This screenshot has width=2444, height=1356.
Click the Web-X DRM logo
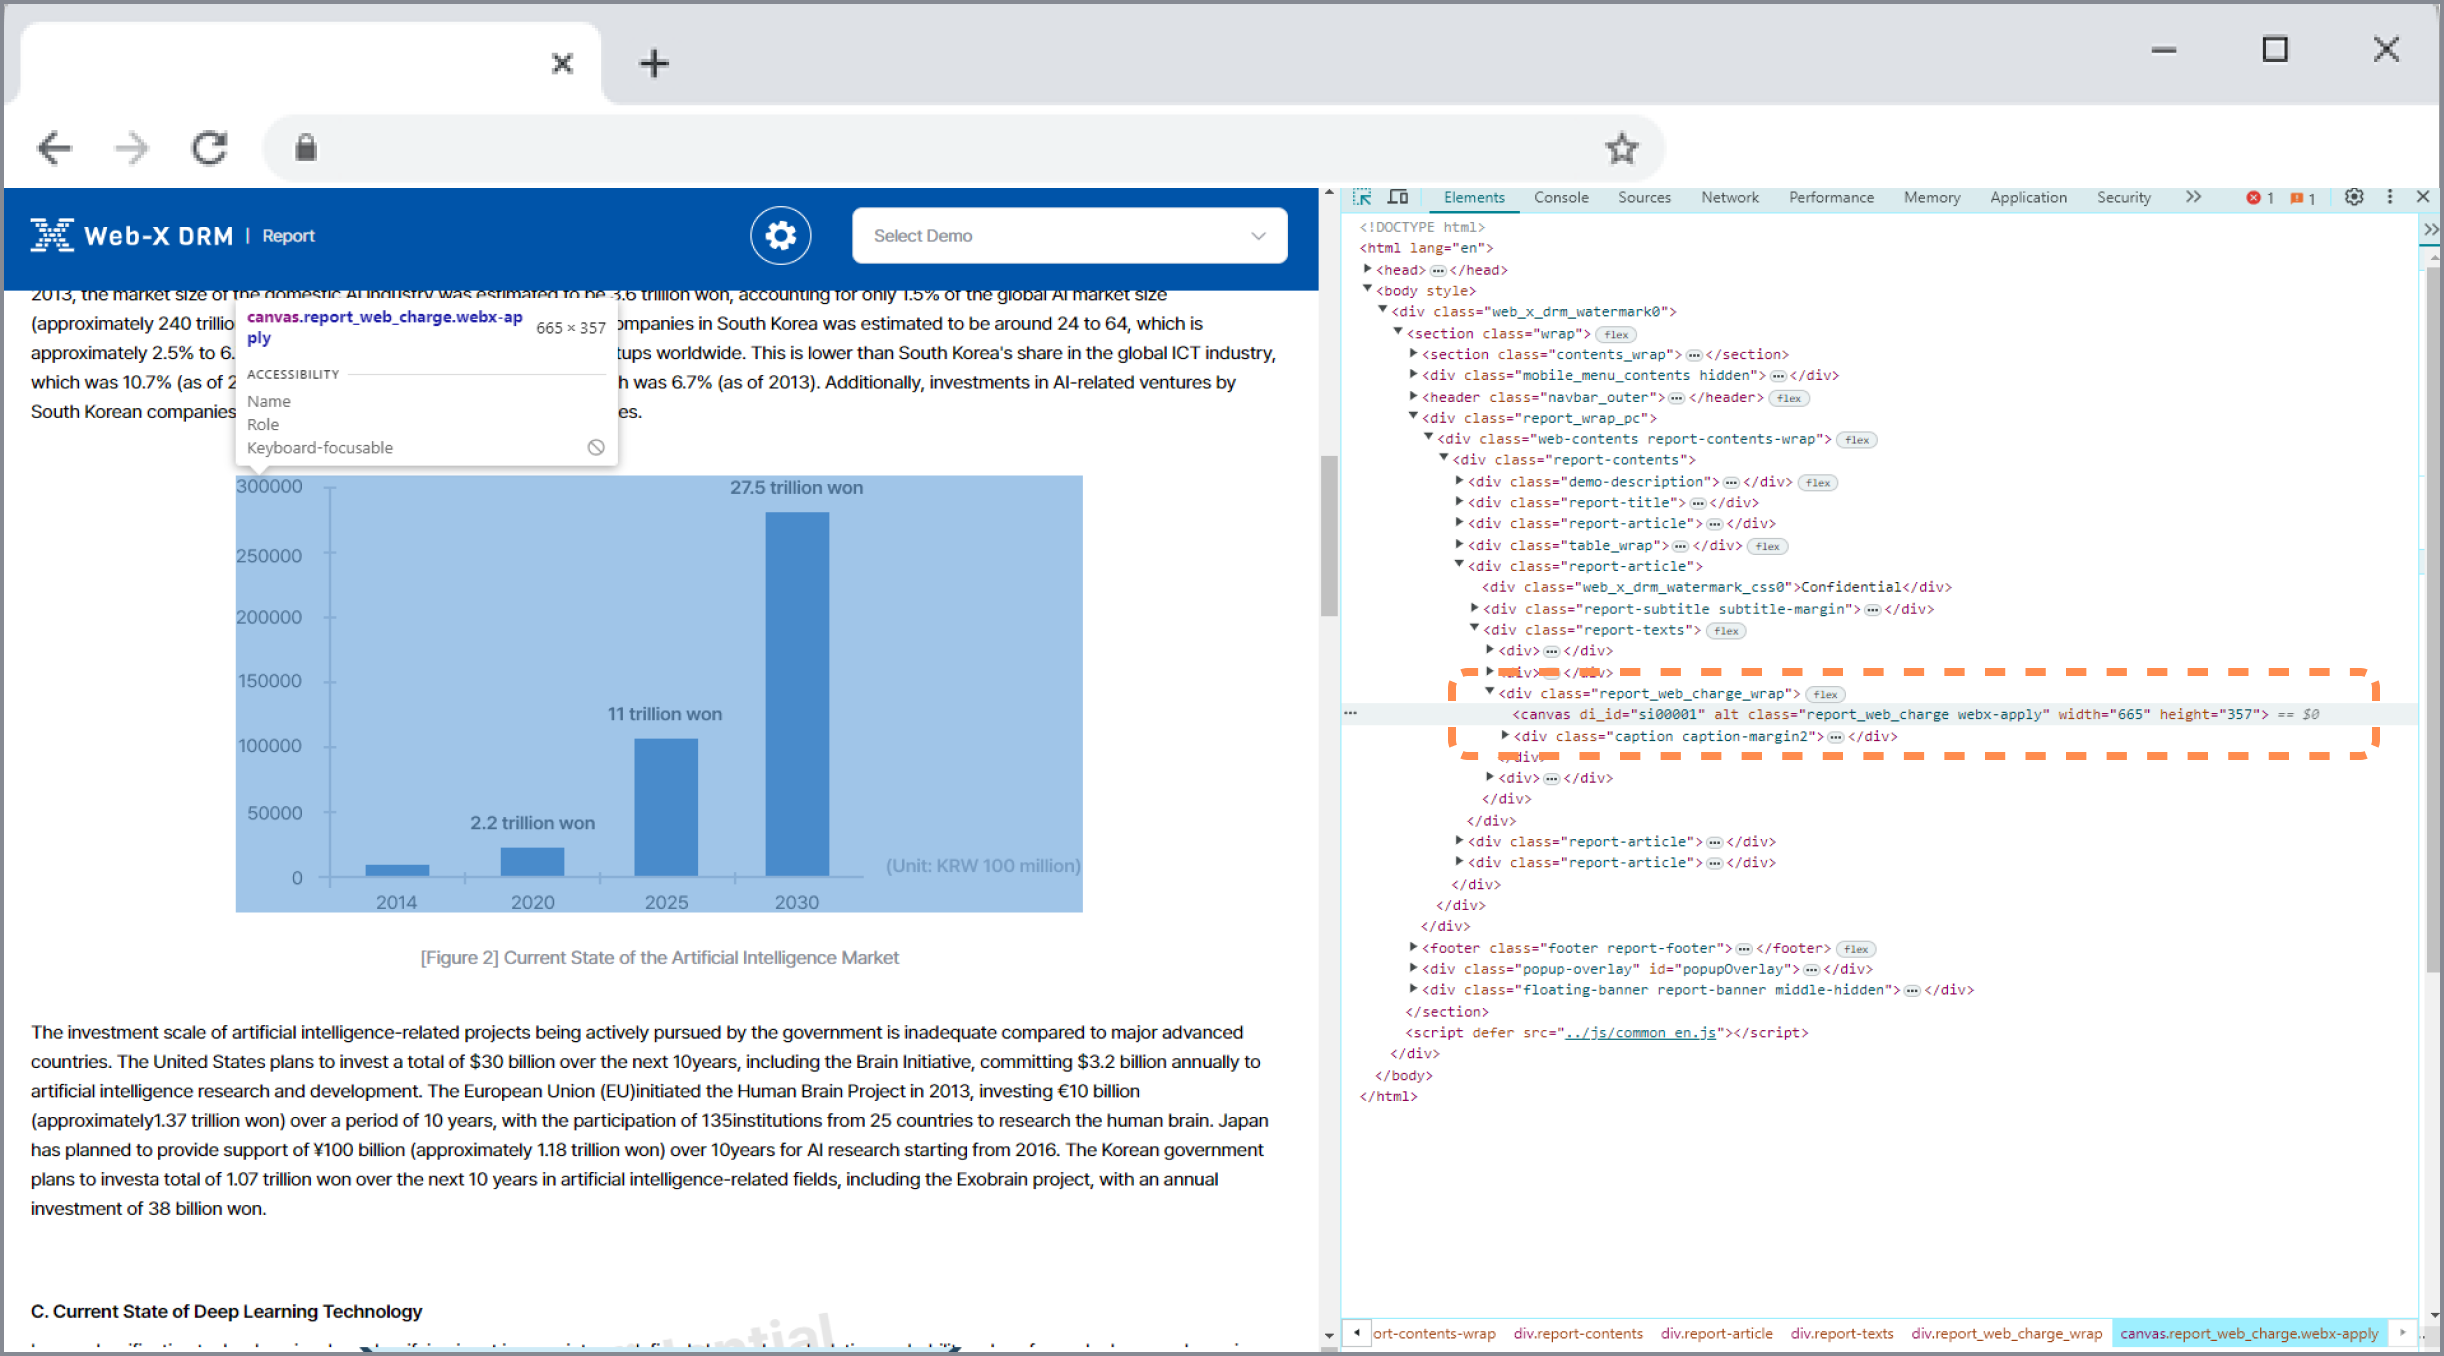(132, 236)
